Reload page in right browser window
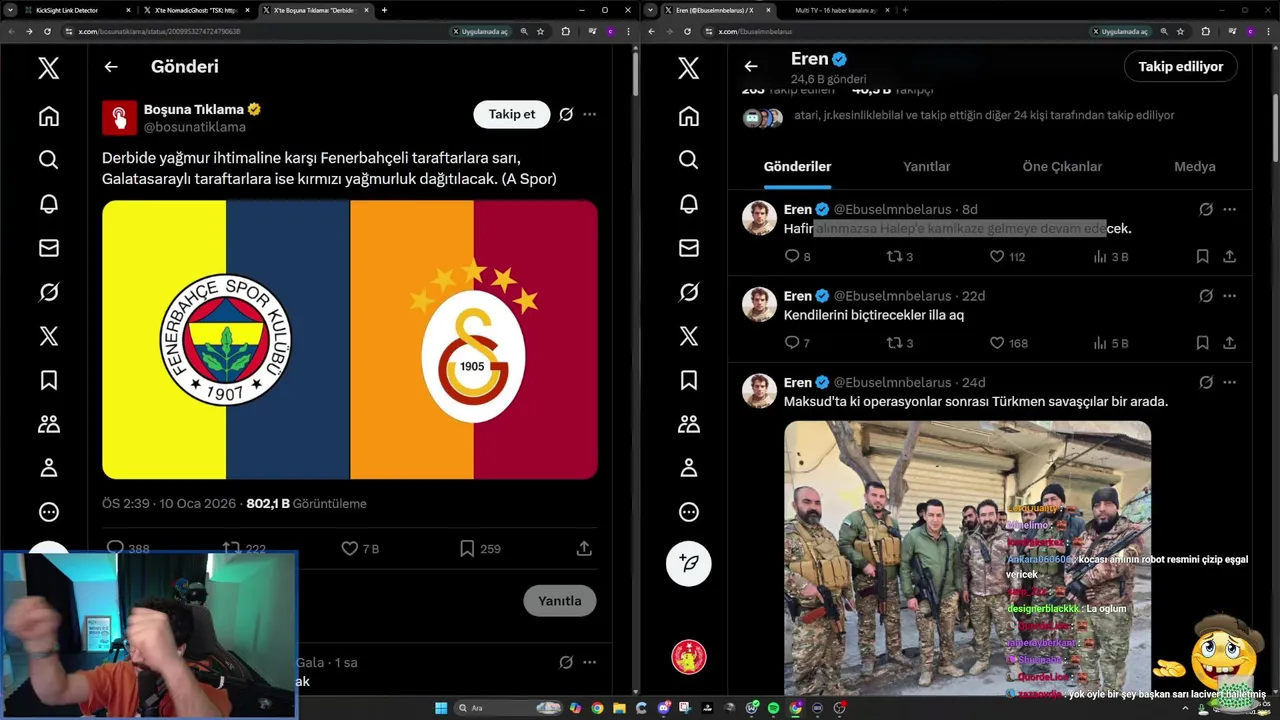 (x=689, y=31)
